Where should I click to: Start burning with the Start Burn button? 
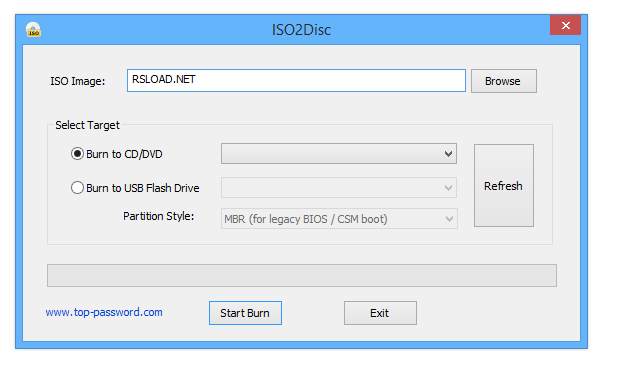[245, 313]
